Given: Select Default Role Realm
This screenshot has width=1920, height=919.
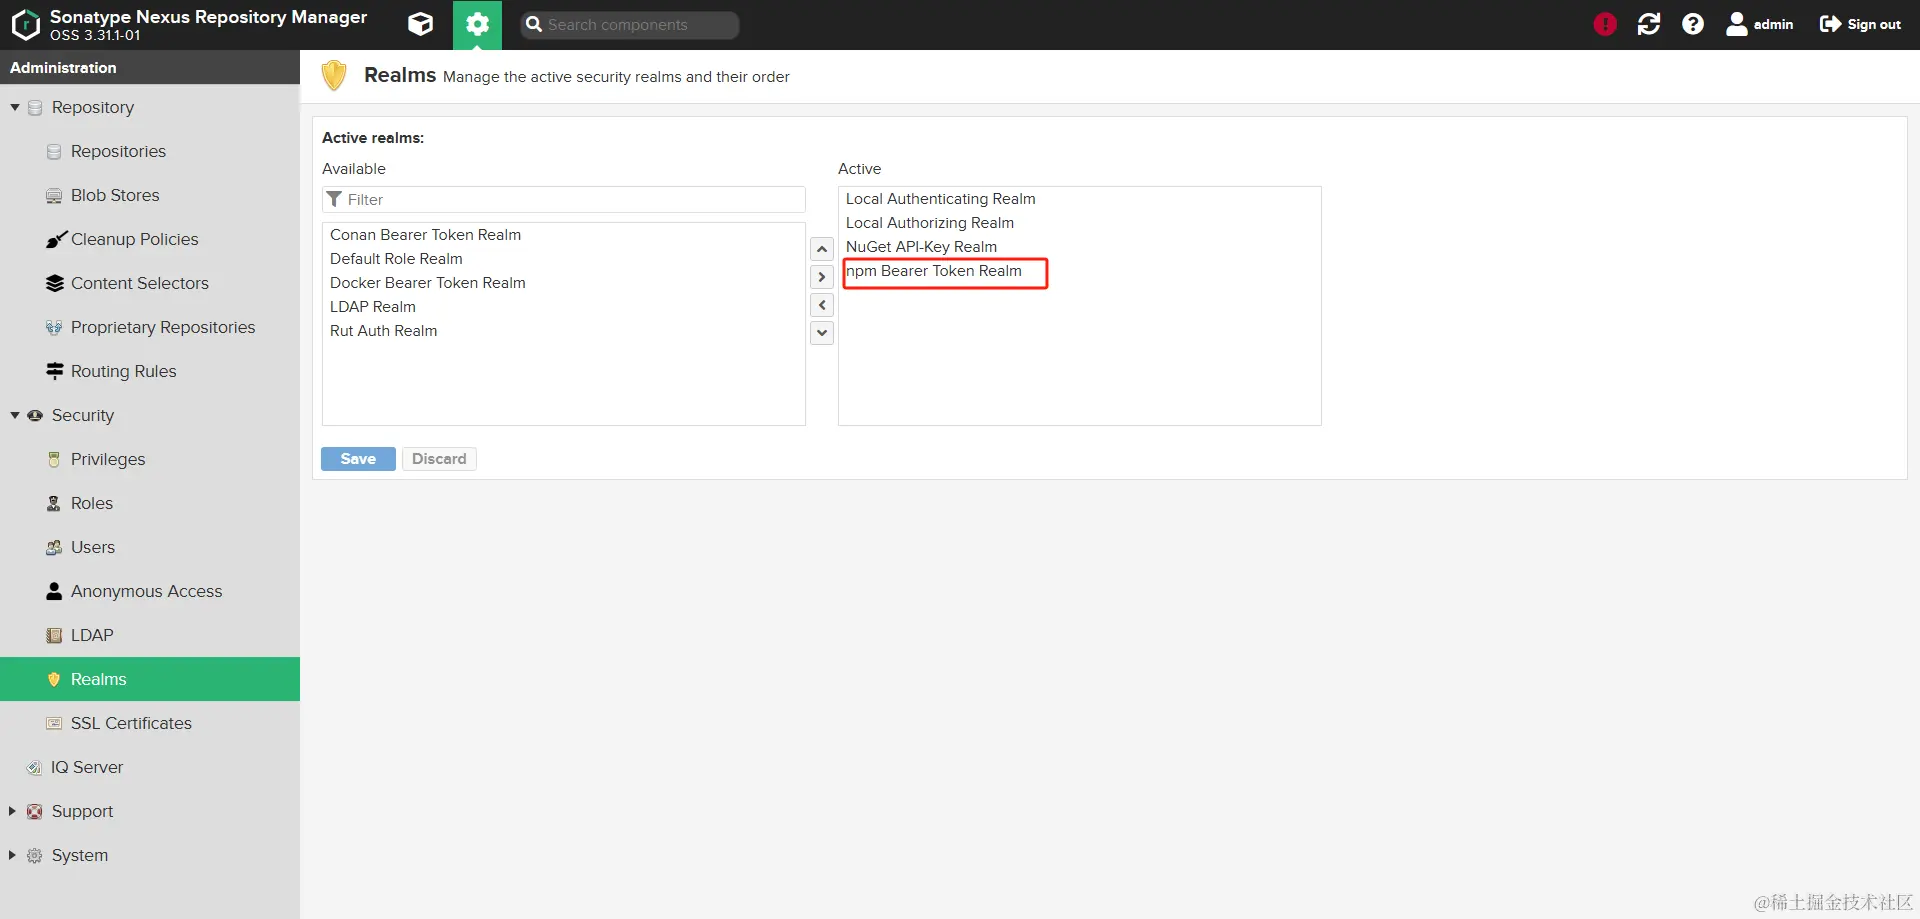Looking at the screenshot, I should click(564, 259).
